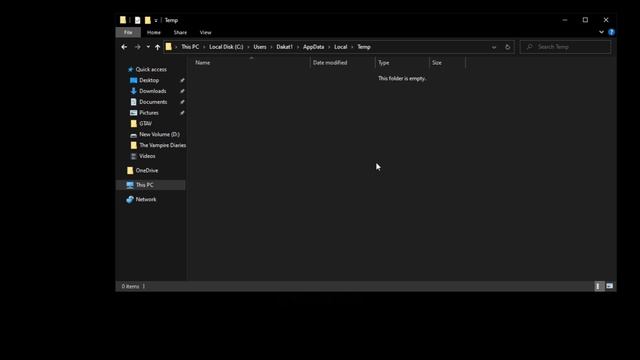Open Help with the question mark icon
Image resolution: width=640 pixels, height=360 pixels.
611,32
